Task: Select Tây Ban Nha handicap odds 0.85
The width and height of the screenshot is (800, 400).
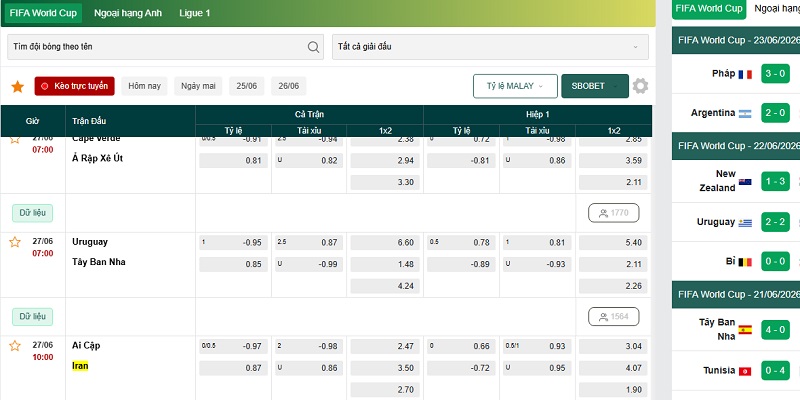Action: tap(234, 264)
